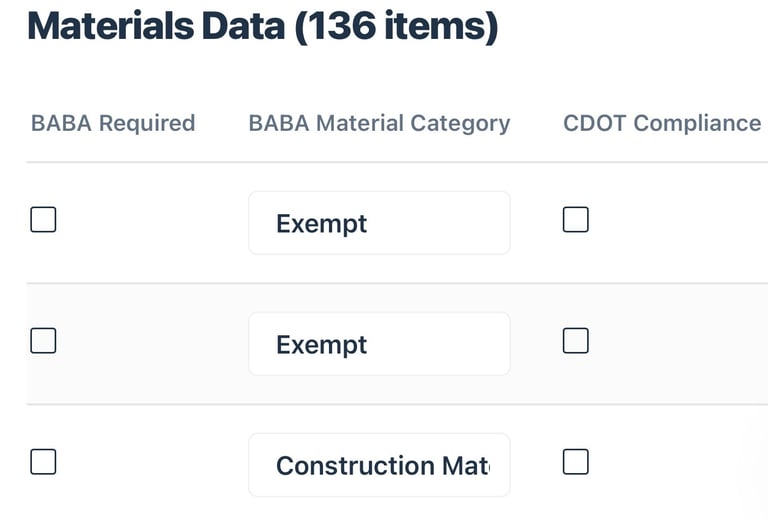Screen dimensions: 768x519
Task: Check CDOT Compliance in the first row
Action: point(575,220)
